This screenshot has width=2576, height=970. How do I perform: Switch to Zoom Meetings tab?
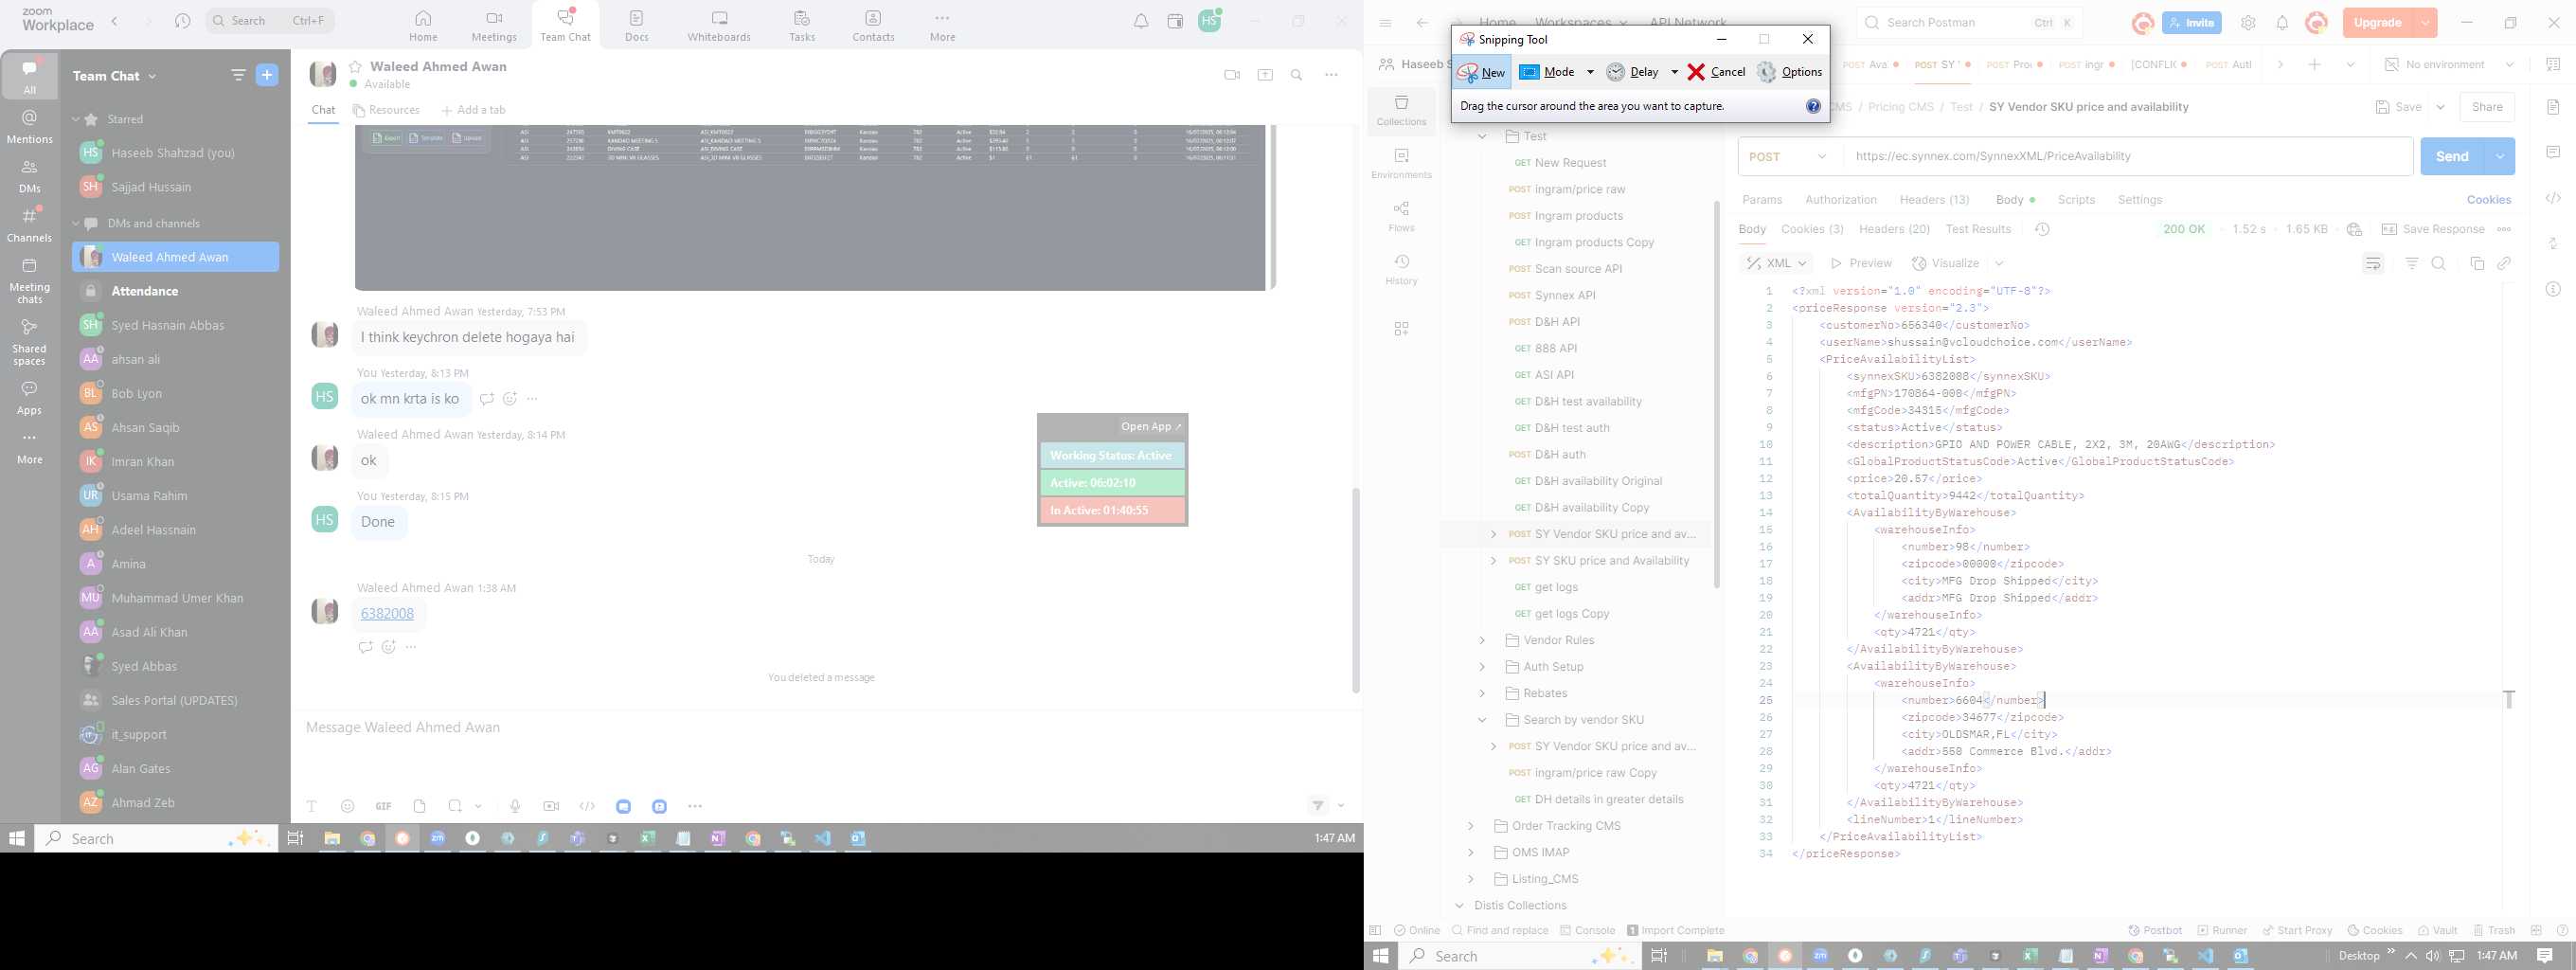pyautogui.click(x=494, y=25)
